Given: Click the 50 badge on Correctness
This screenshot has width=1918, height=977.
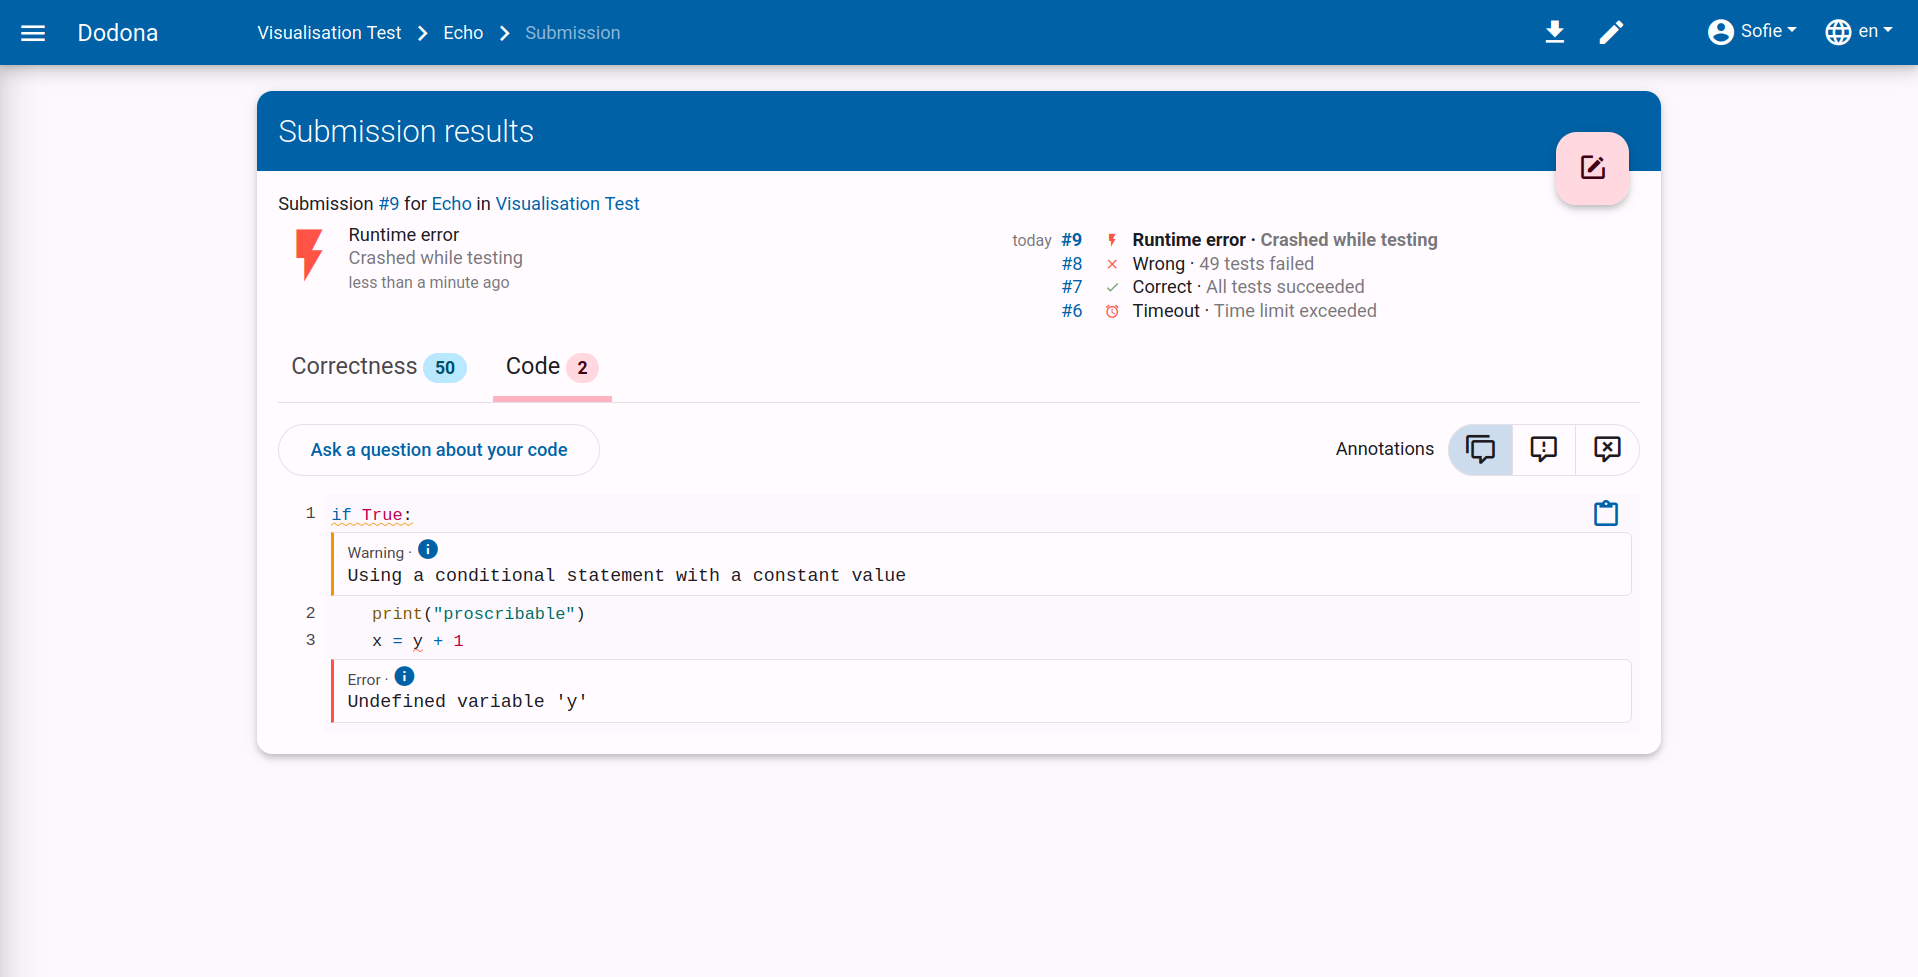Looking at the screenshot, I should (445, 368).
